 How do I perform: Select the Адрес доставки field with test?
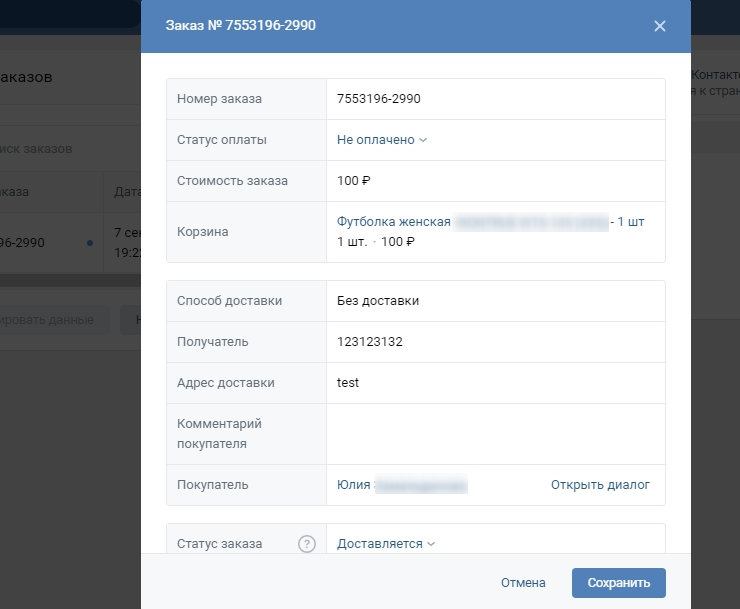click(x=495, y=383)
